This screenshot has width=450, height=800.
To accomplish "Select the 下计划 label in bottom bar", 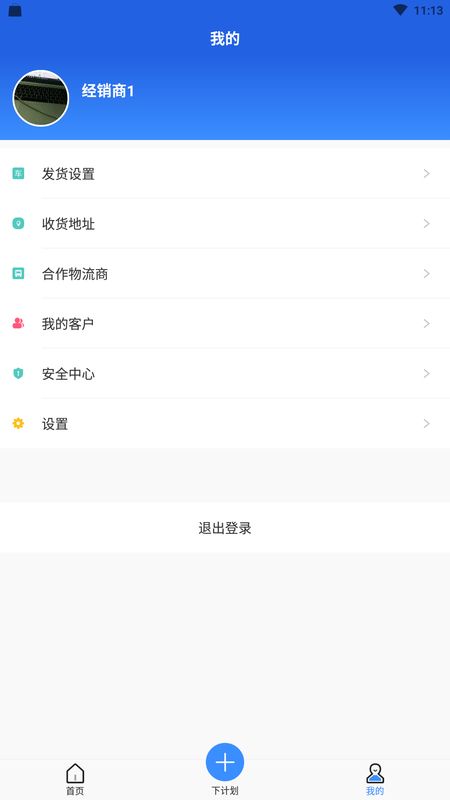I will pyautogui.click(x=225, y=791).
